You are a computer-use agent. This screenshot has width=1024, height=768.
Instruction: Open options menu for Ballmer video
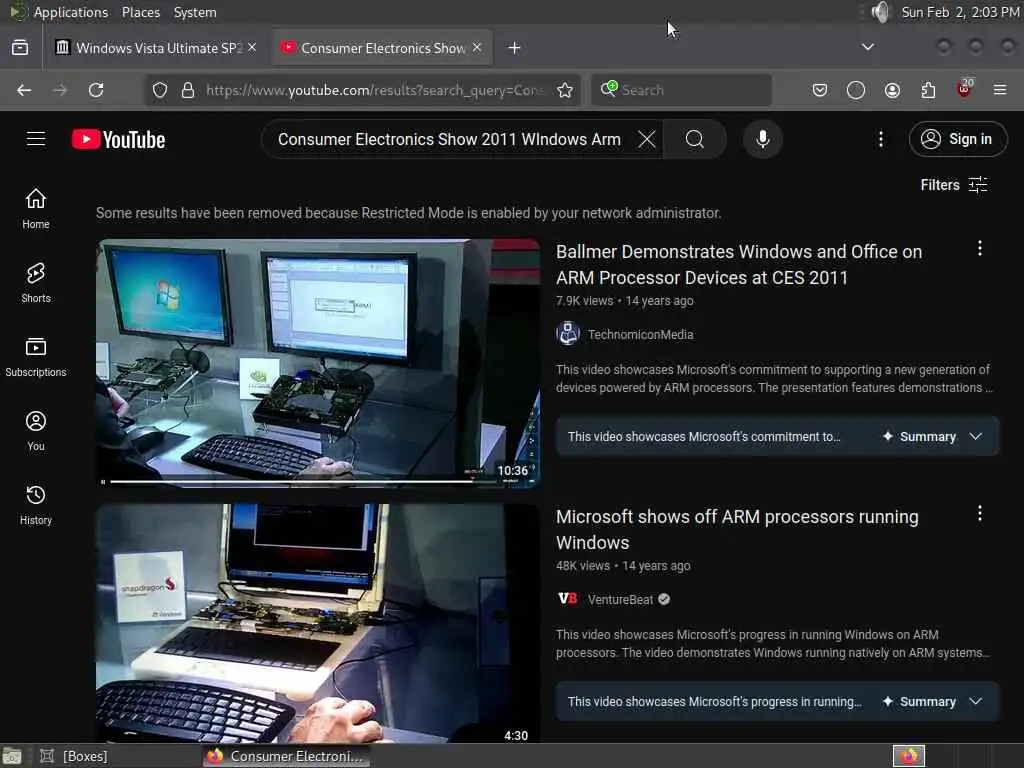pos(980,248)
